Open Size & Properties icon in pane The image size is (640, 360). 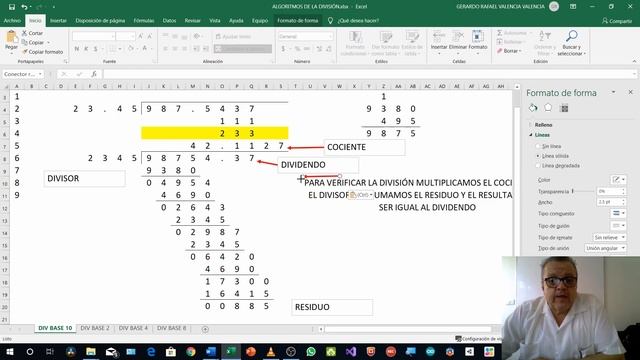tap(564, 108)
